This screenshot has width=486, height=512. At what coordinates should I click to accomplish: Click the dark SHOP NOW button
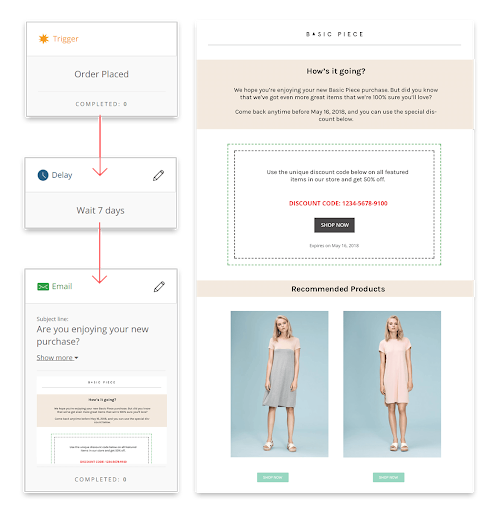(334, 225)
